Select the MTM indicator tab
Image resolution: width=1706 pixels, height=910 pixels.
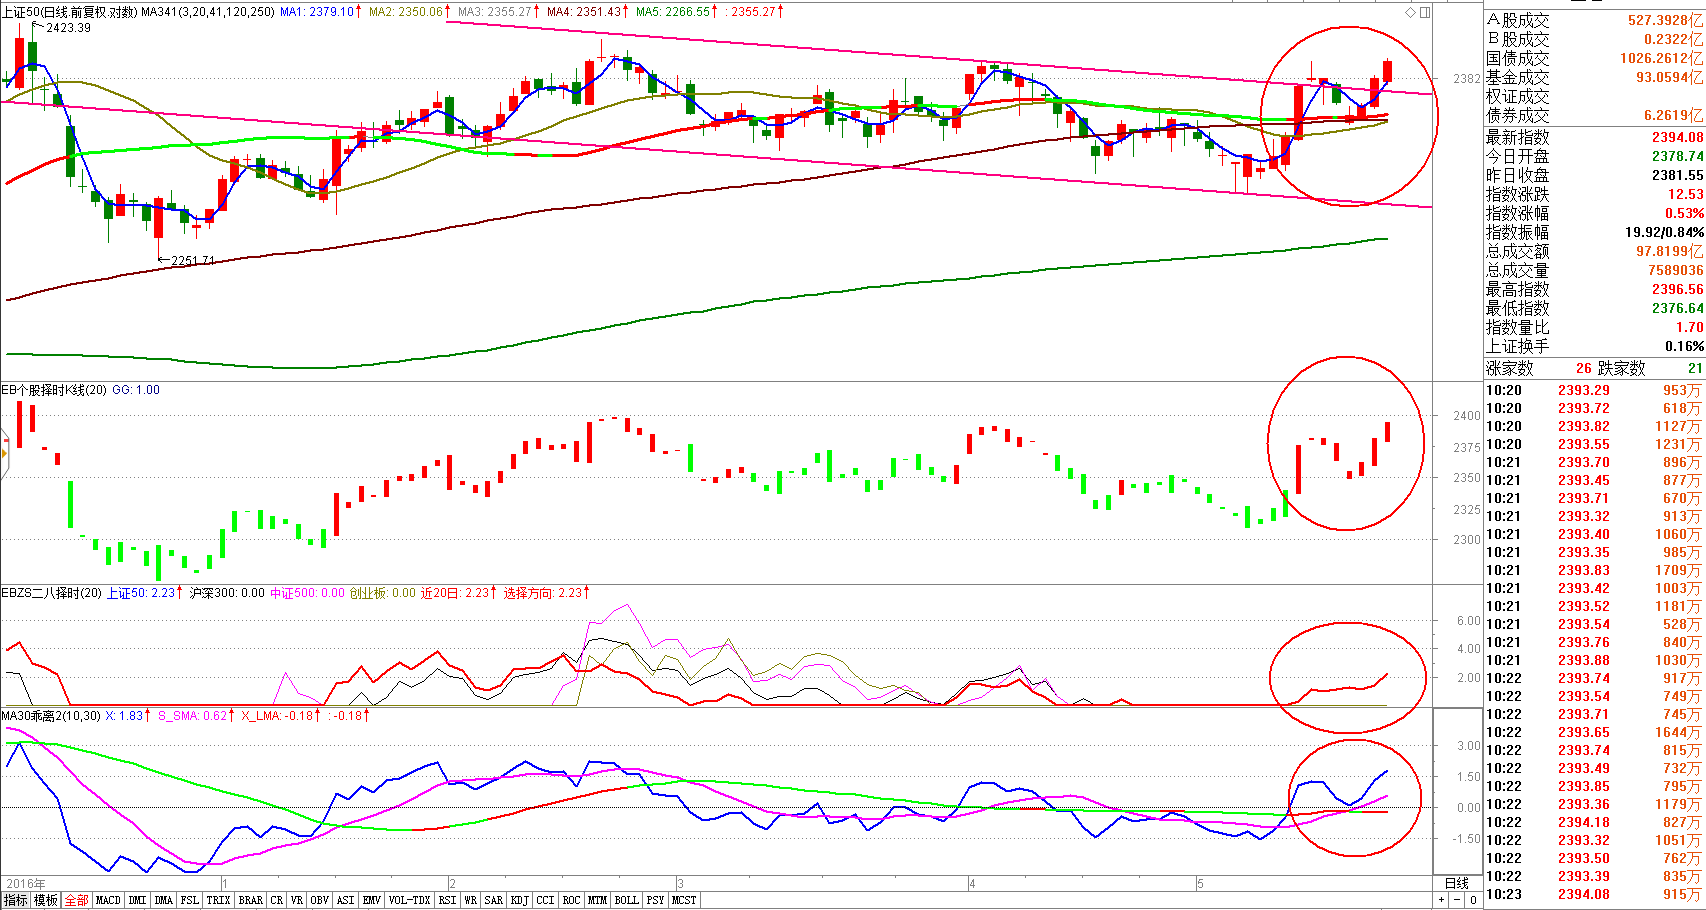click(x=597, y=900)
